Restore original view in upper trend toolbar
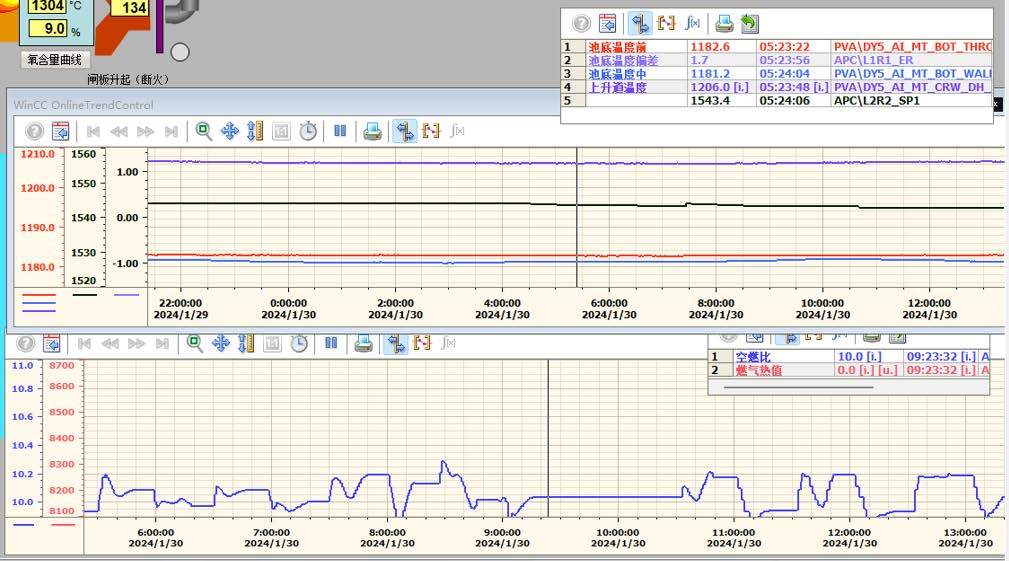 [x=281, y=131]
